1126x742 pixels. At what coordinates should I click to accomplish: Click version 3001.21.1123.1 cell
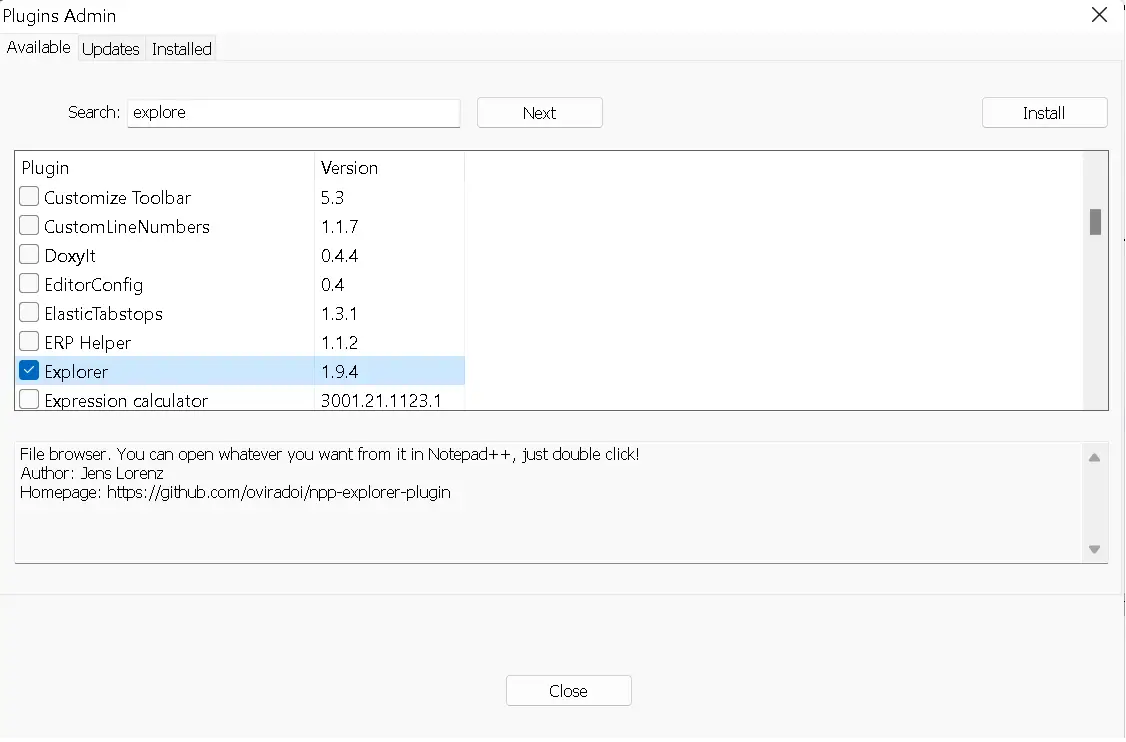coord(381,400)
